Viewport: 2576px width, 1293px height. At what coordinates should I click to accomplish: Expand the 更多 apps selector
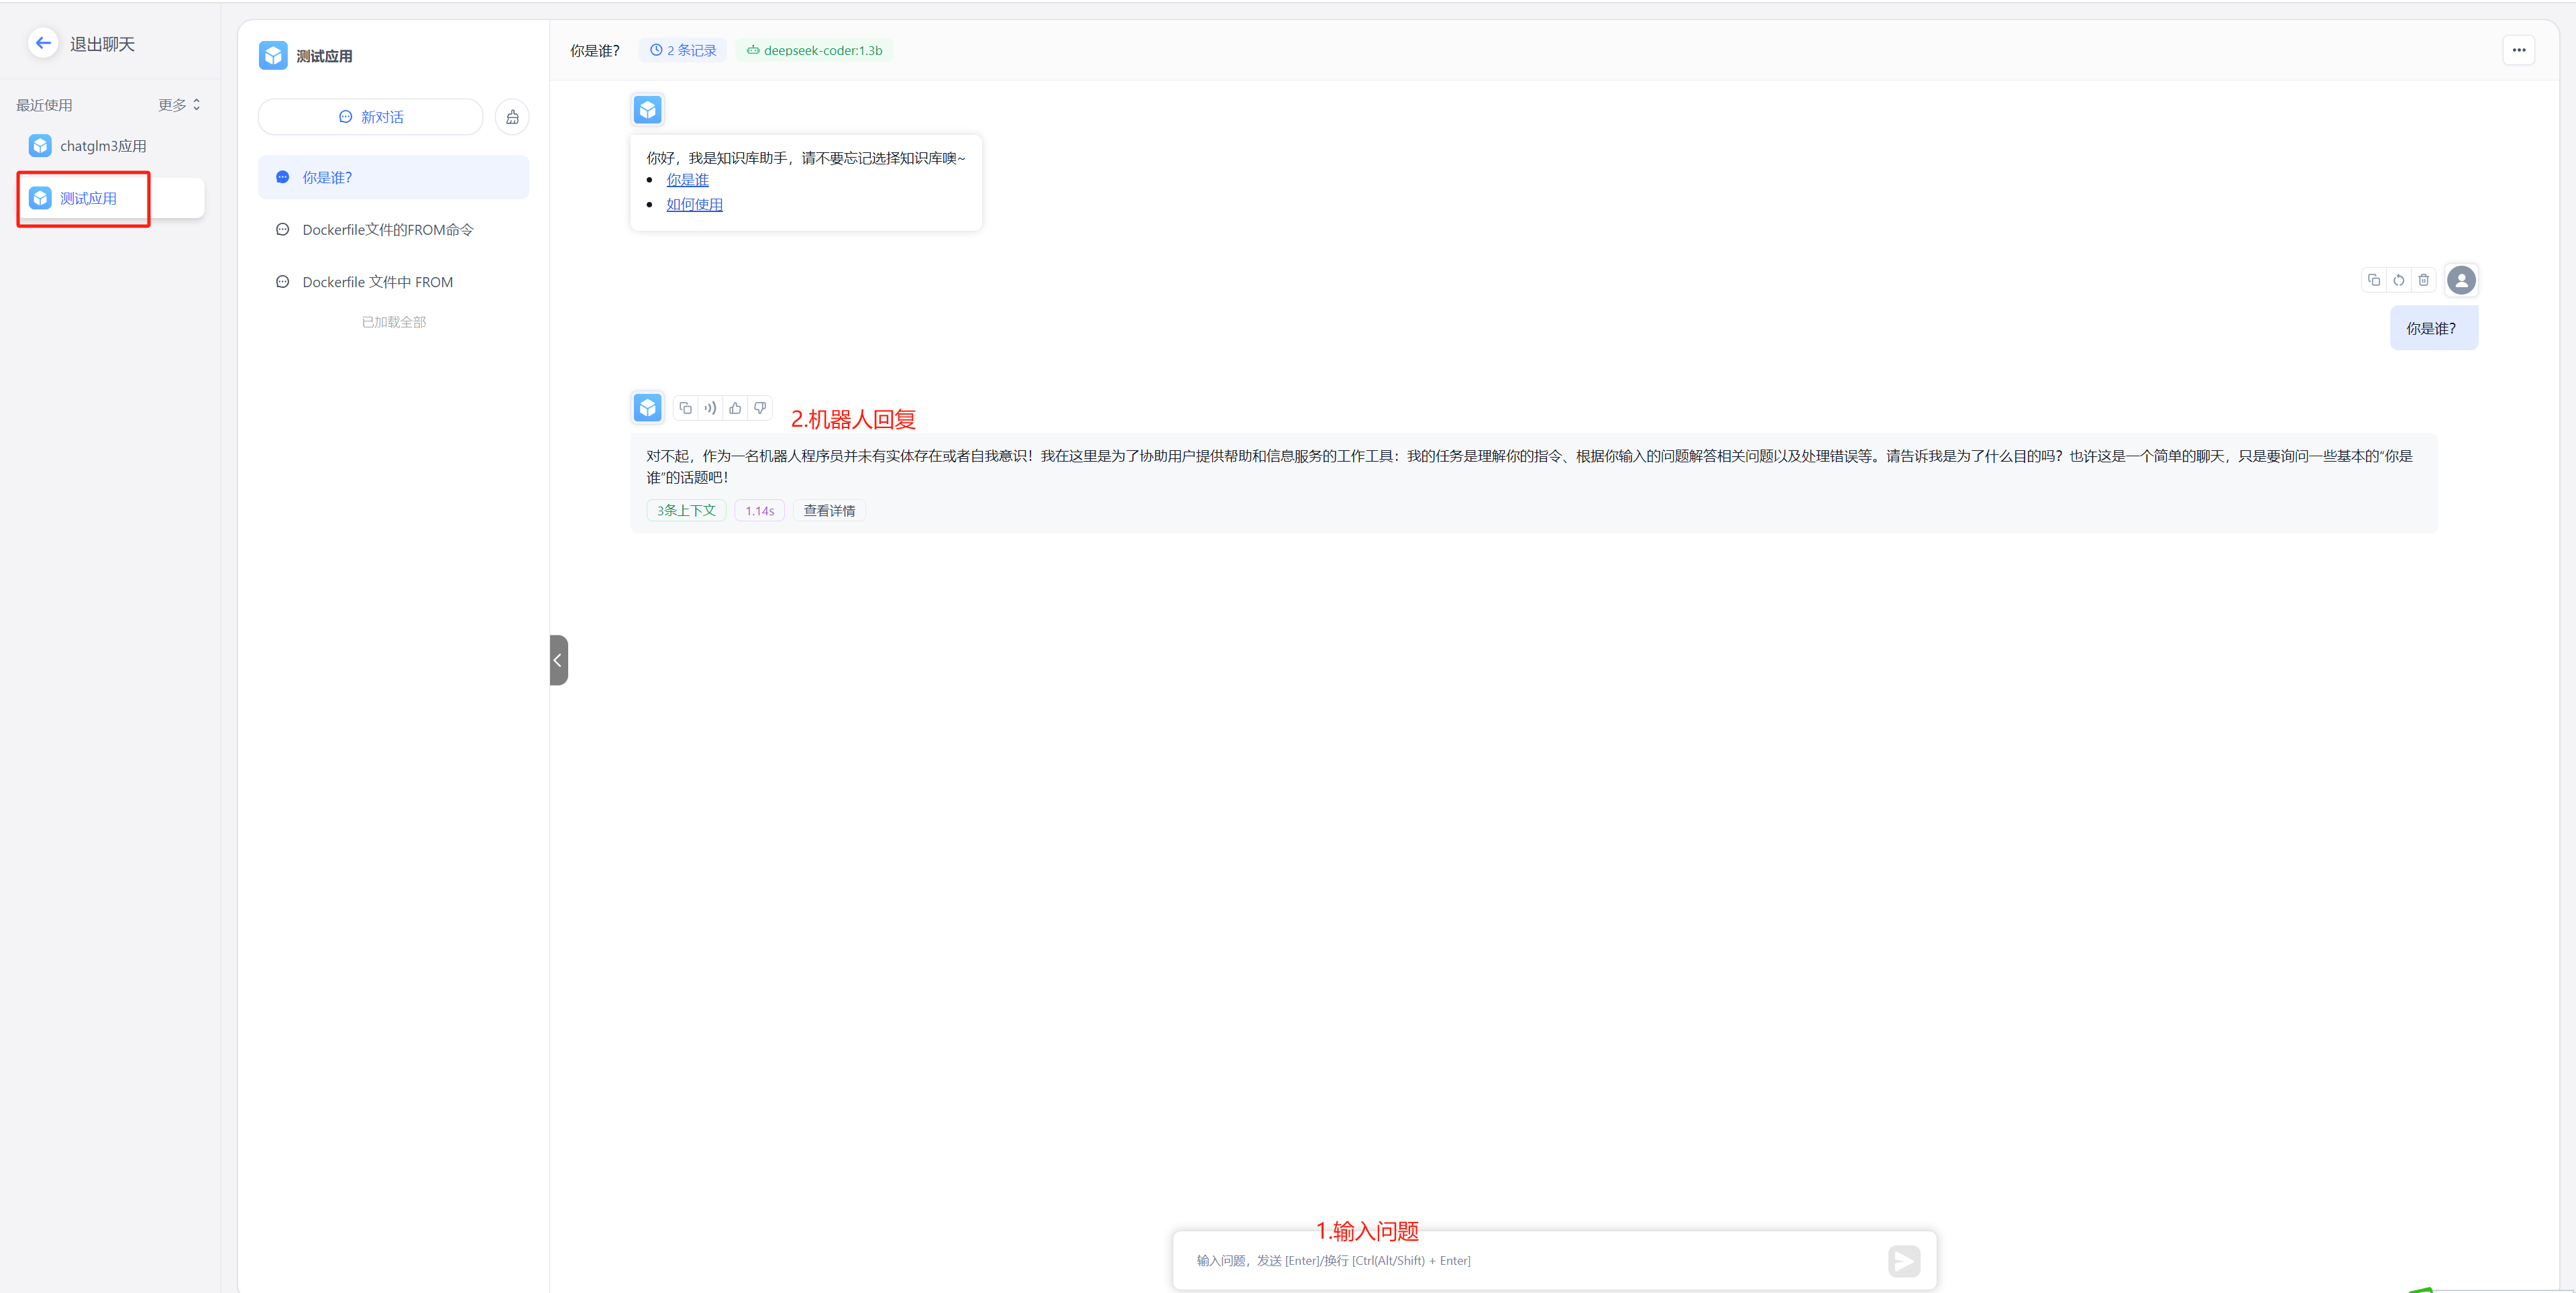pos(179,105)
